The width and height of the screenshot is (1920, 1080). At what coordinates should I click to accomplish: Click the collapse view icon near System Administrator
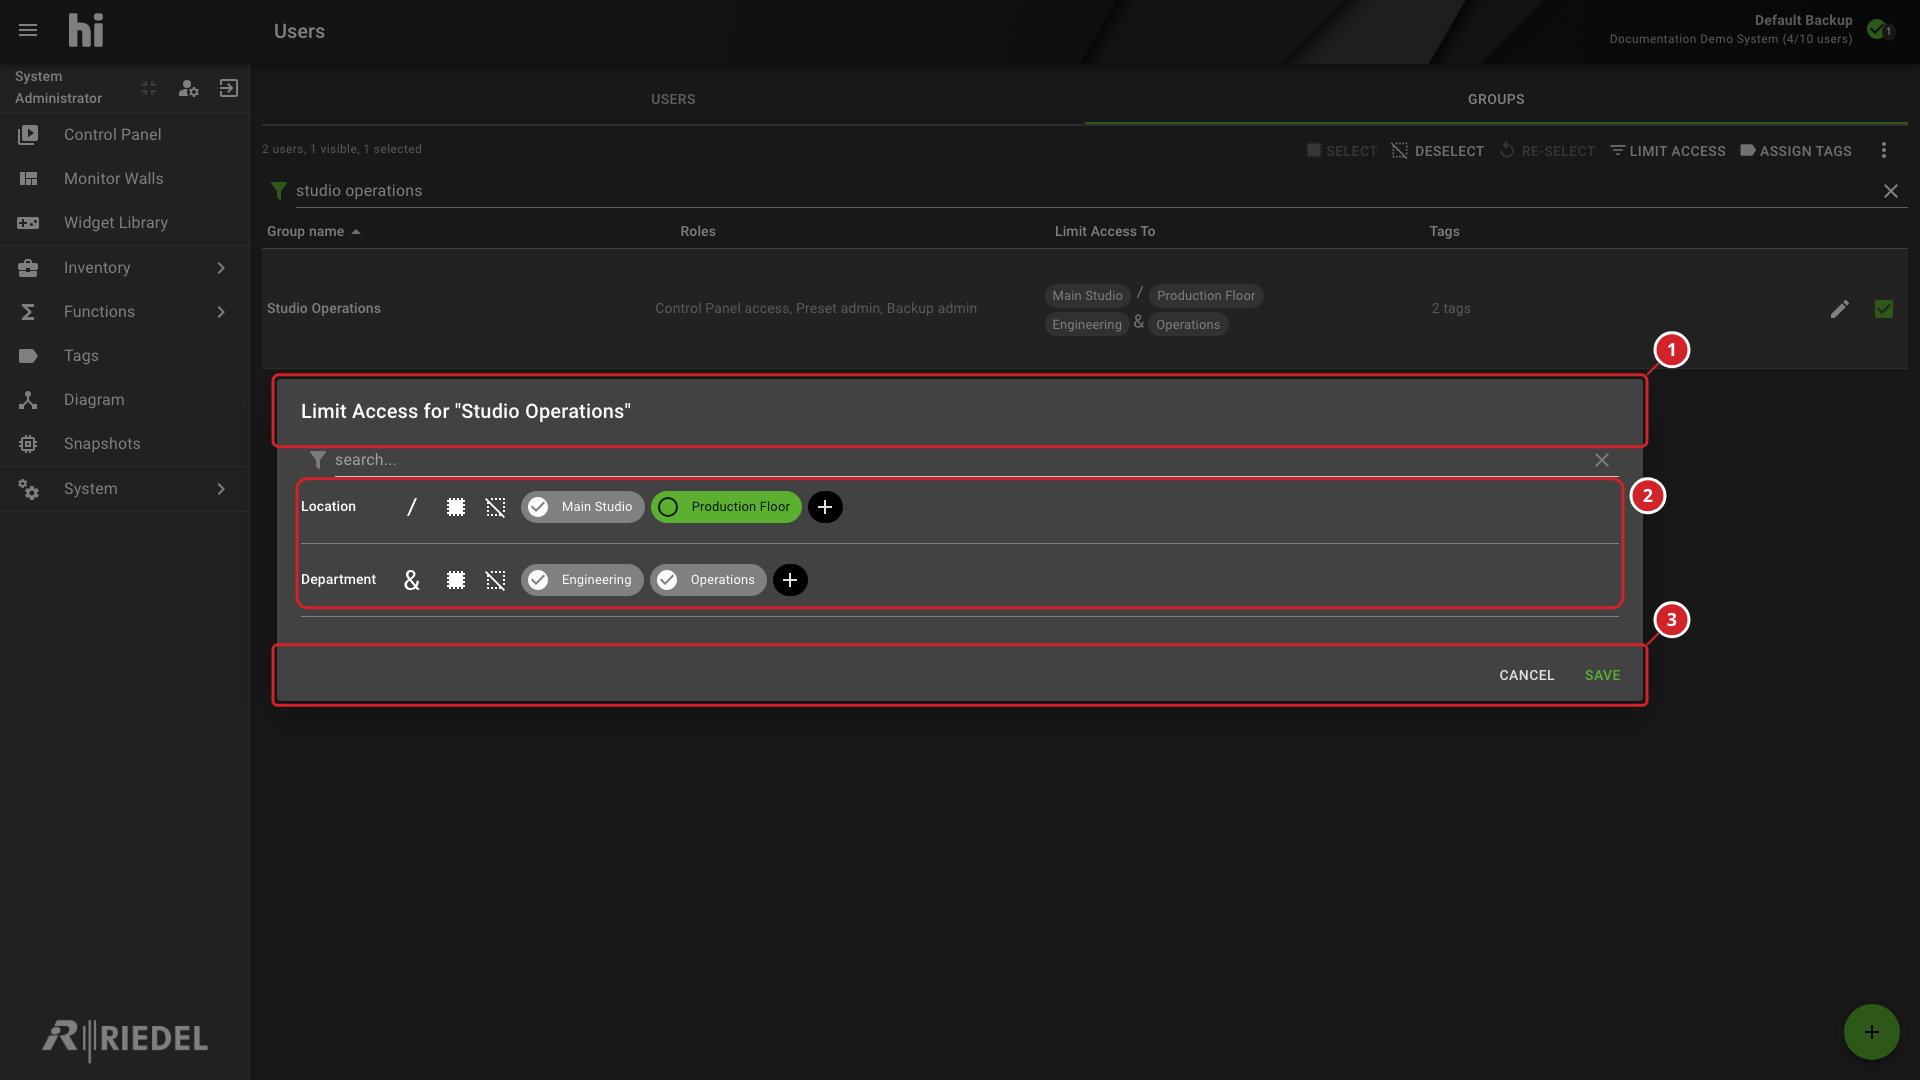(x=149, y=88)
